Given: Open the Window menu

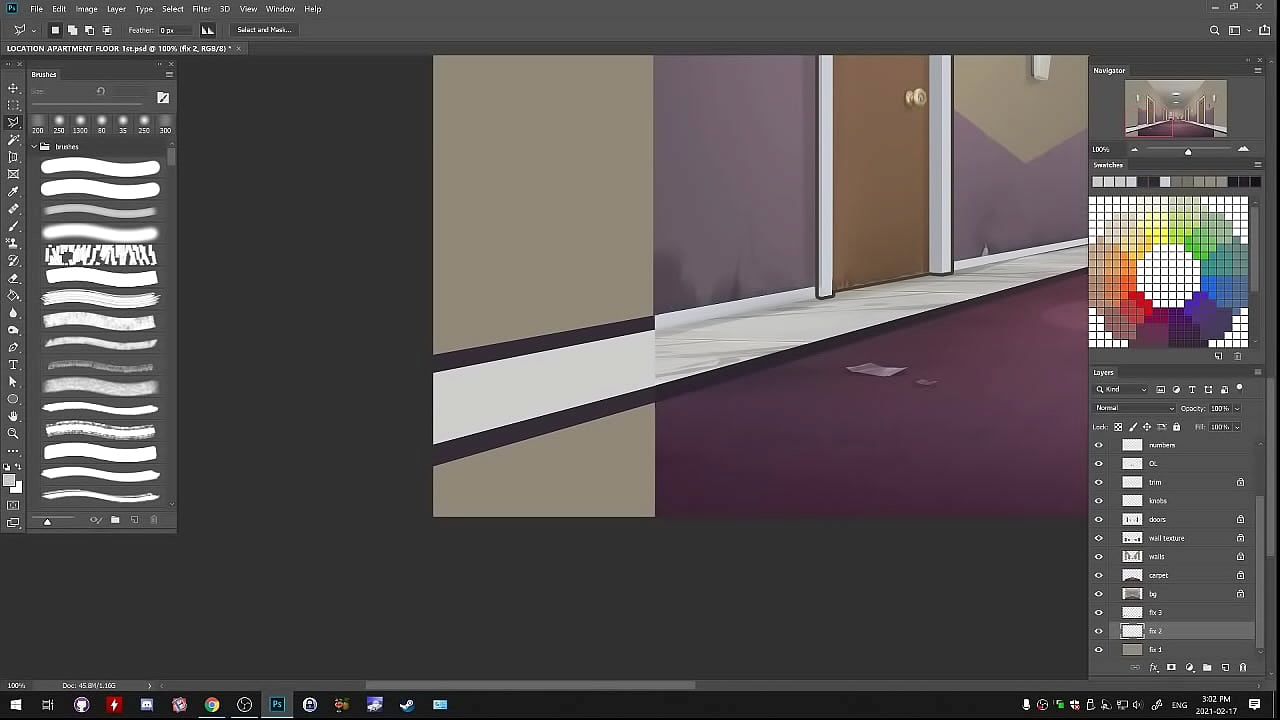Looking at the screenshot, I should (x=280, y=9).
